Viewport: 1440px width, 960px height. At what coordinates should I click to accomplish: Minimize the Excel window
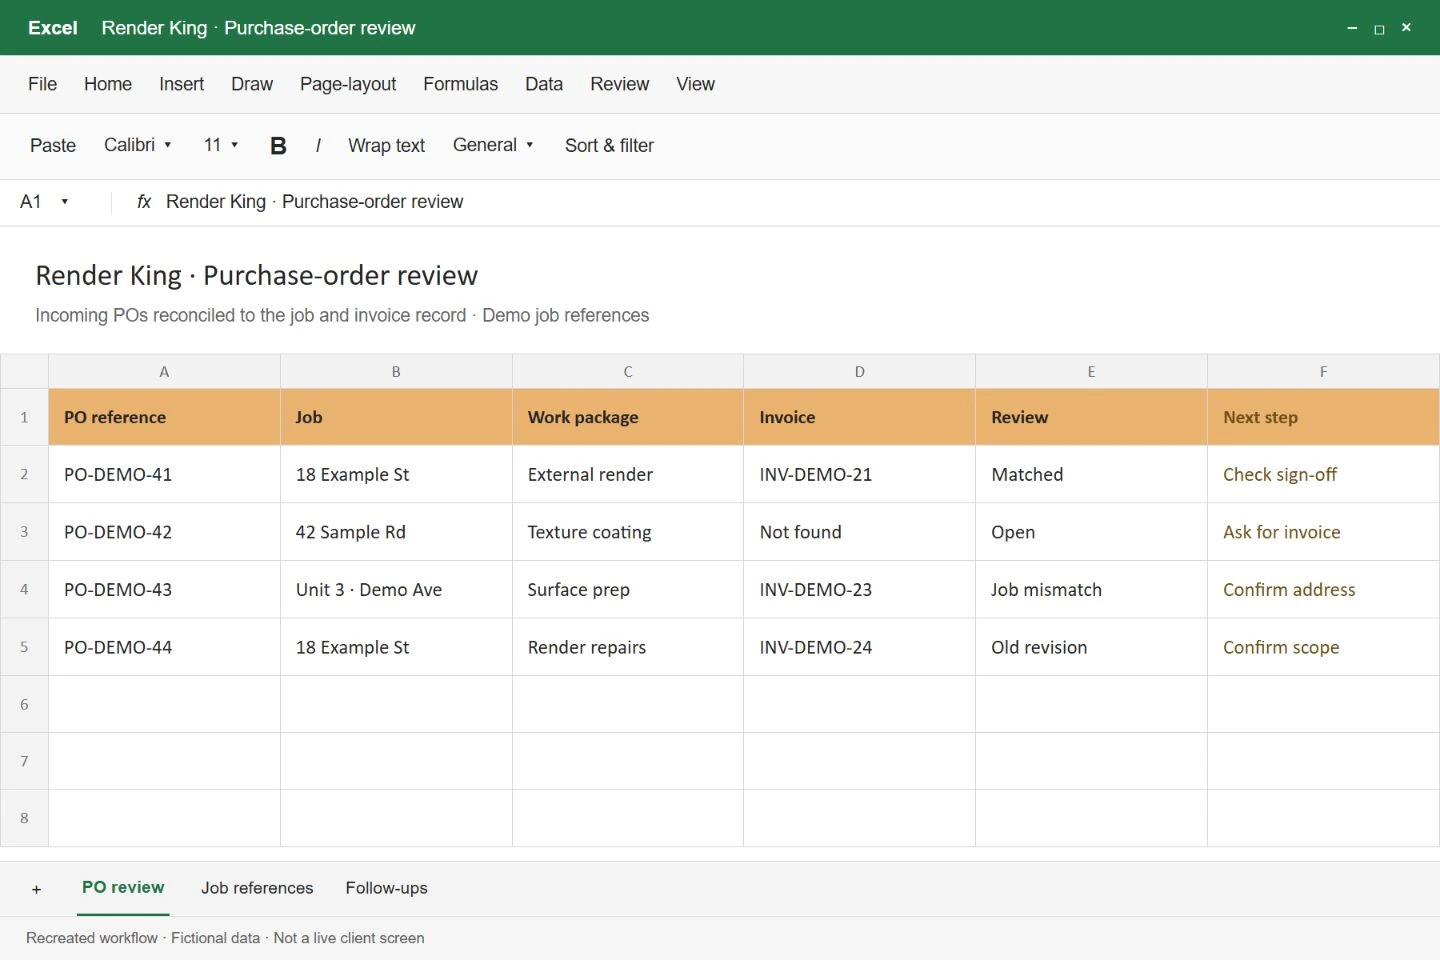point(1352,28)
